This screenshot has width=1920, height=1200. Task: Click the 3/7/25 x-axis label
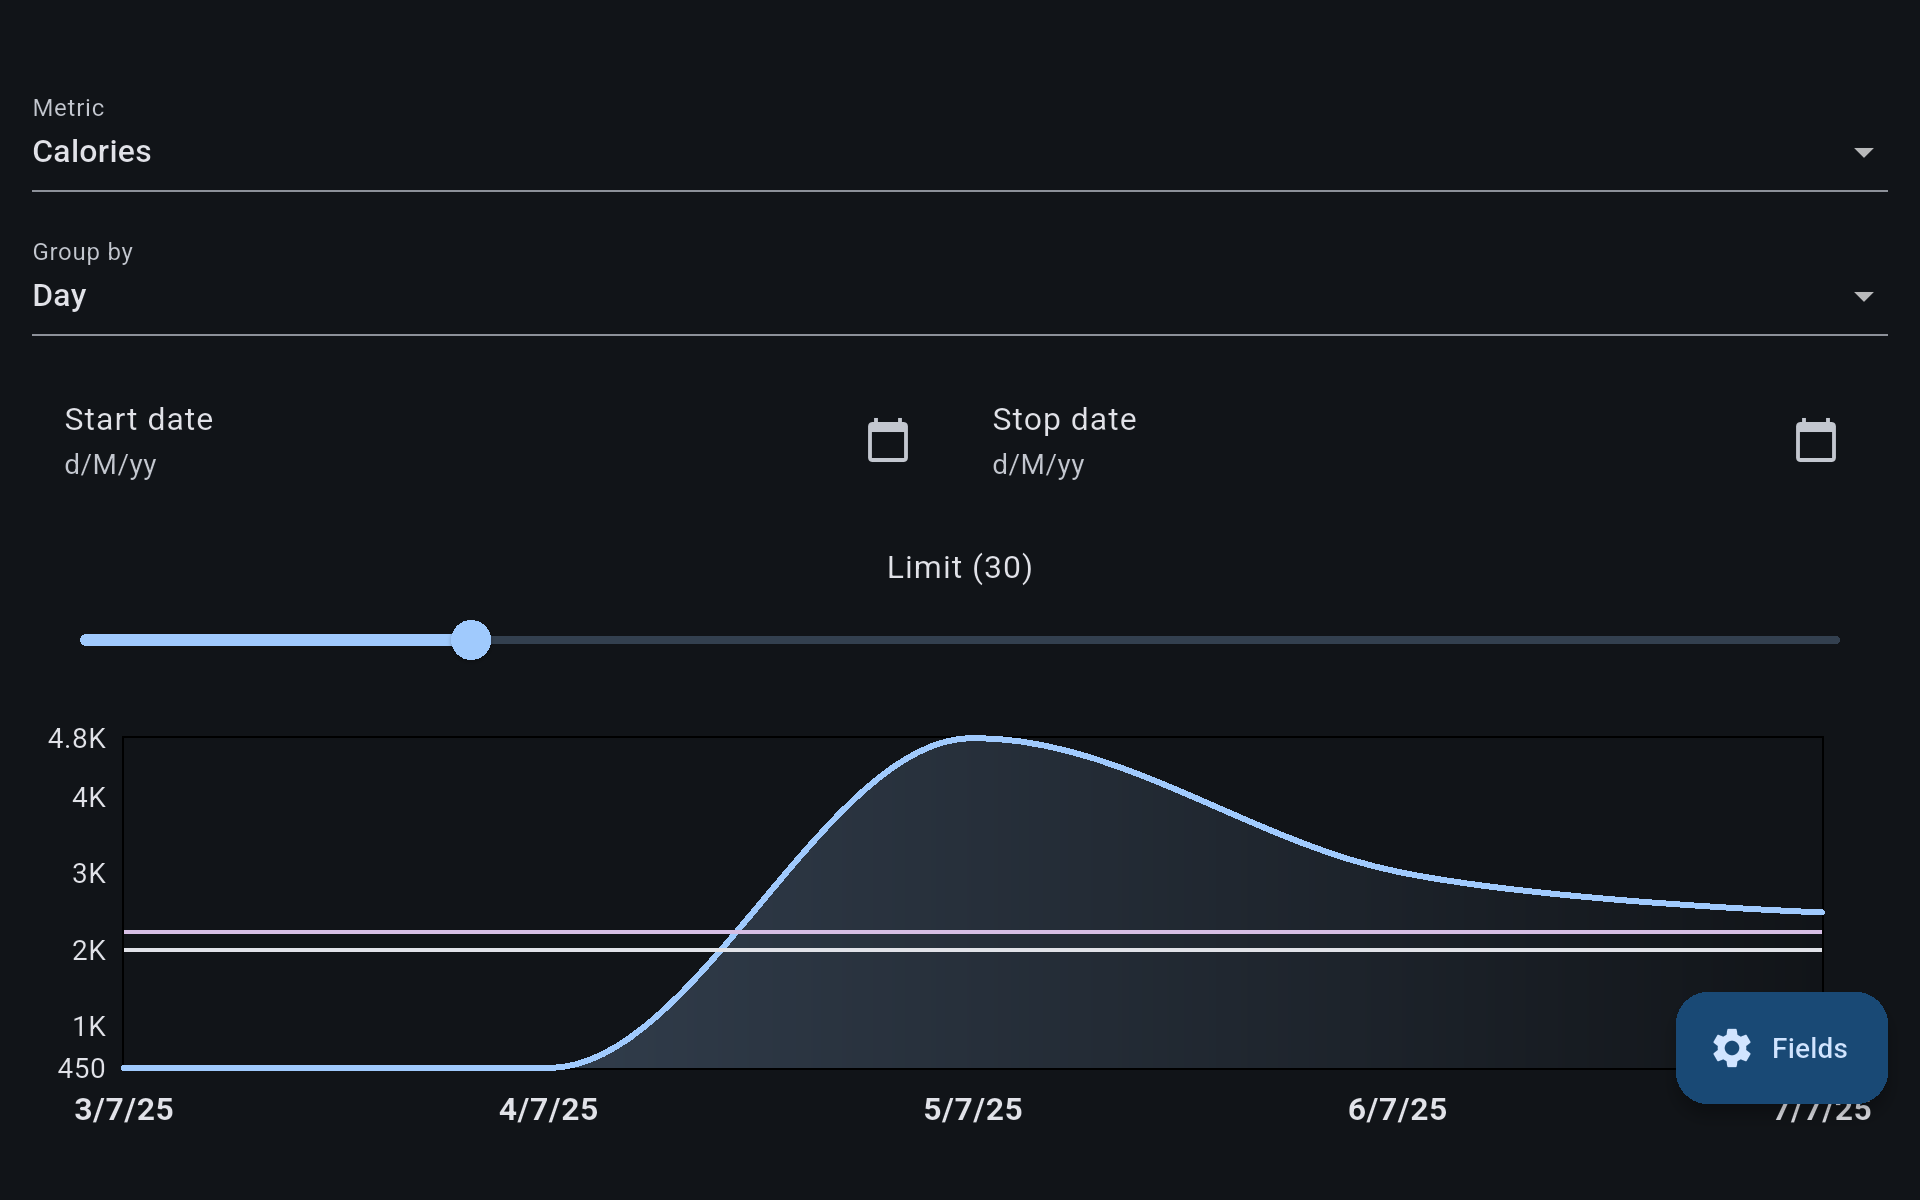click(124, 1110)
